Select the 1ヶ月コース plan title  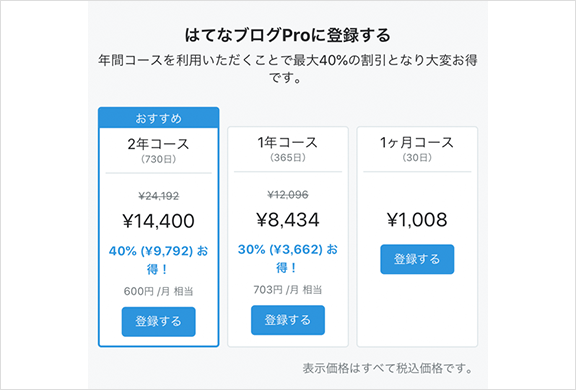[x=417, y=142]
